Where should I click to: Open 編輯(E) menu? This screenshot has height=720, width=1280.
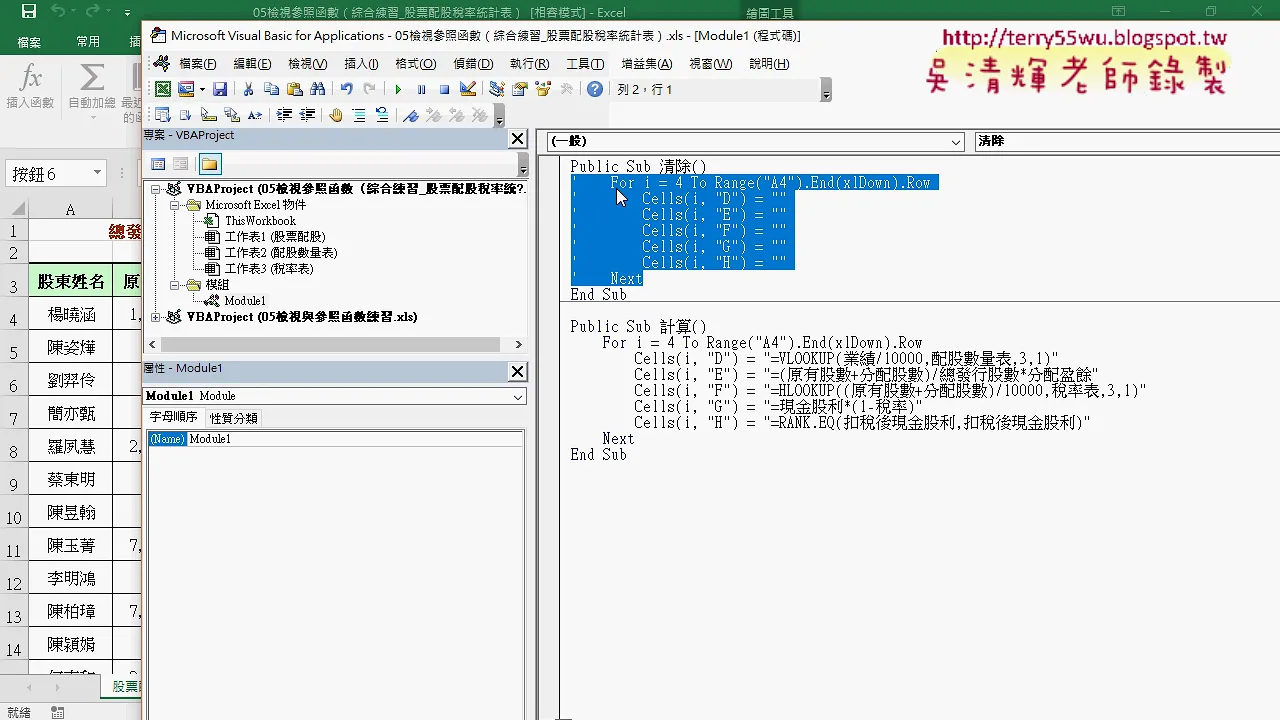pos(252,63)
